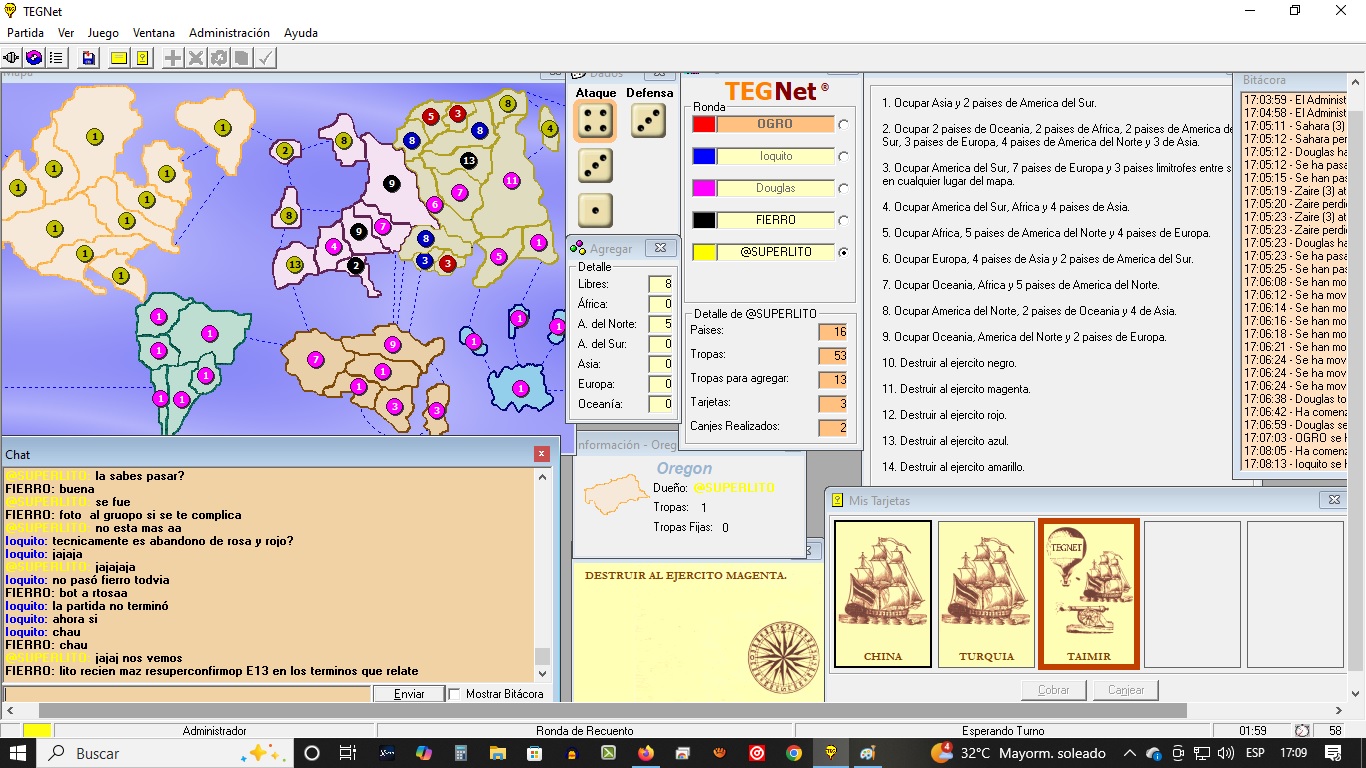Click the blue-magenta globe toolbar icon

34,58
